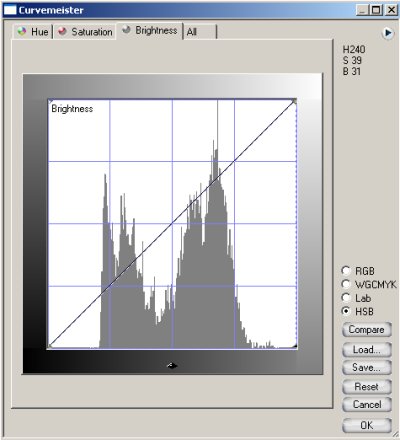Click the arrow marker below the histogram

coord(172,366)
